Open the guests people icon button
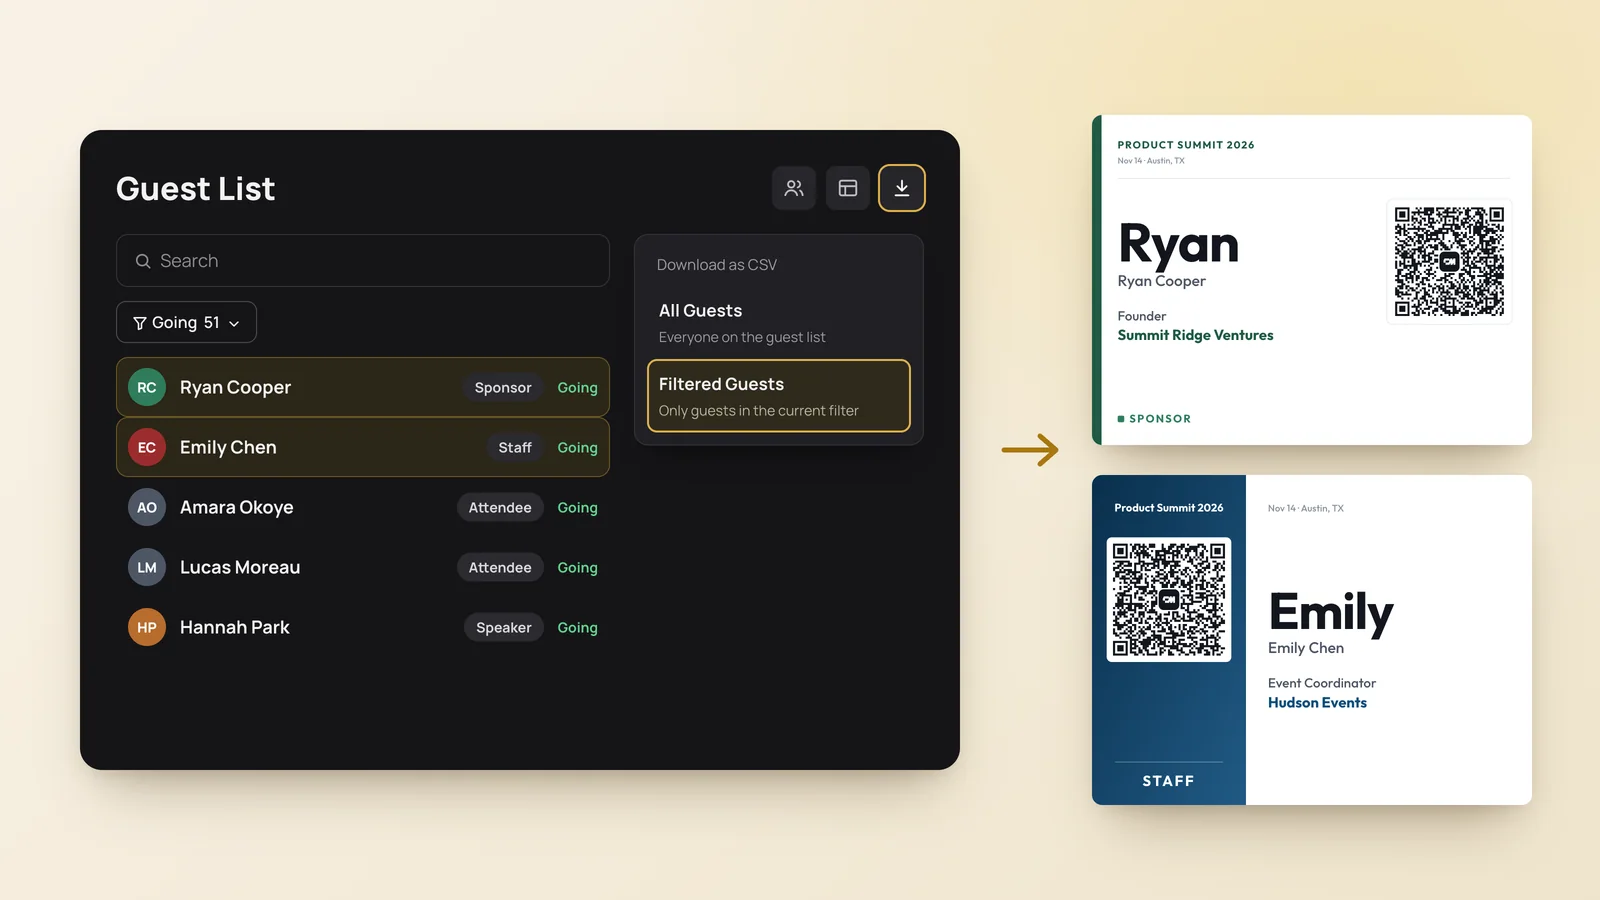Image resolution: width=1600 pixels, height=900 pixels. pyautogui.click(x=794, y=188)
